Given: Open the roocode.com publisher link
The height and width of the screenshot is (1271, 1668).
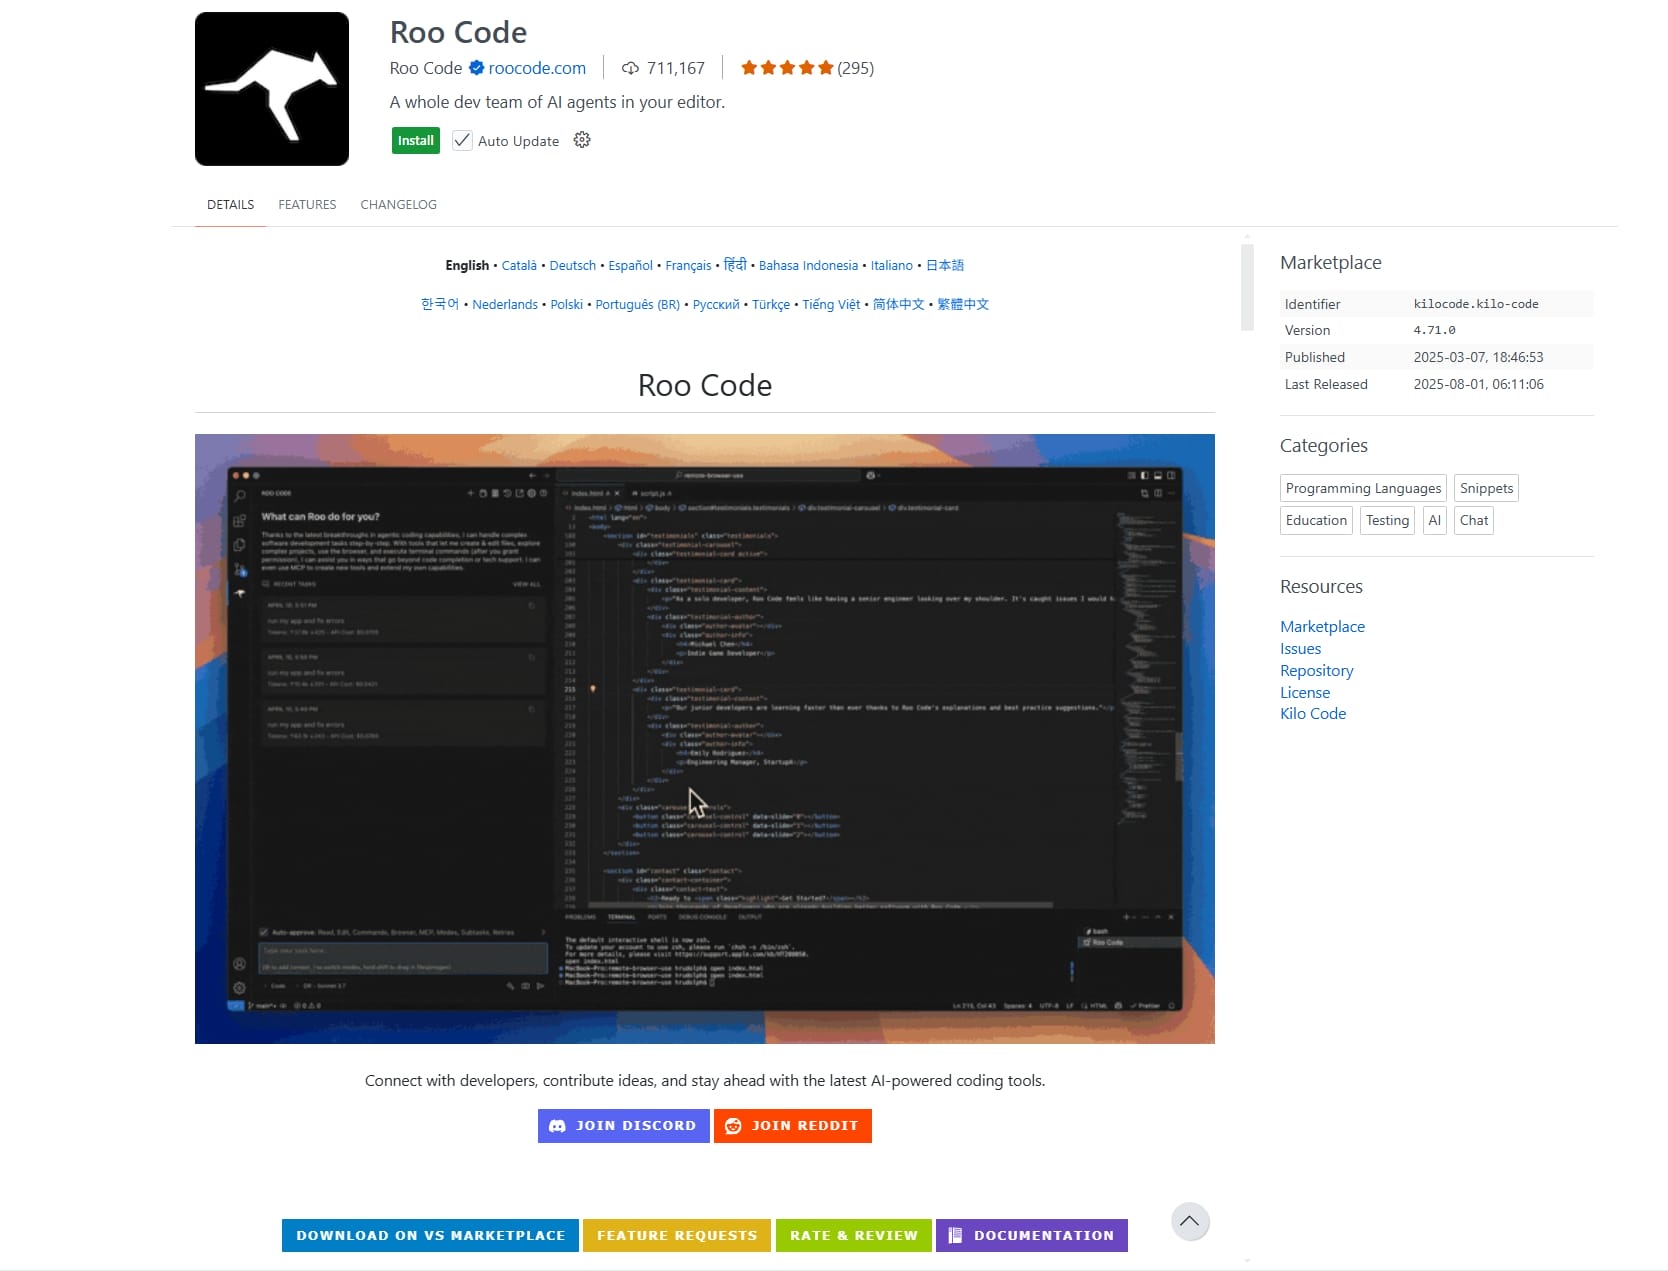Looking at the screenshot, I should point(537,68).
